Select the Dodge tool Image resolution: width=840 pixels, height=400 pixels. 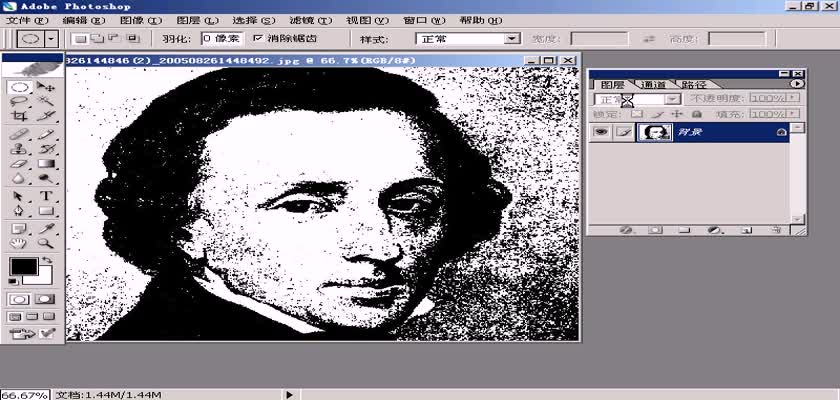47,178
